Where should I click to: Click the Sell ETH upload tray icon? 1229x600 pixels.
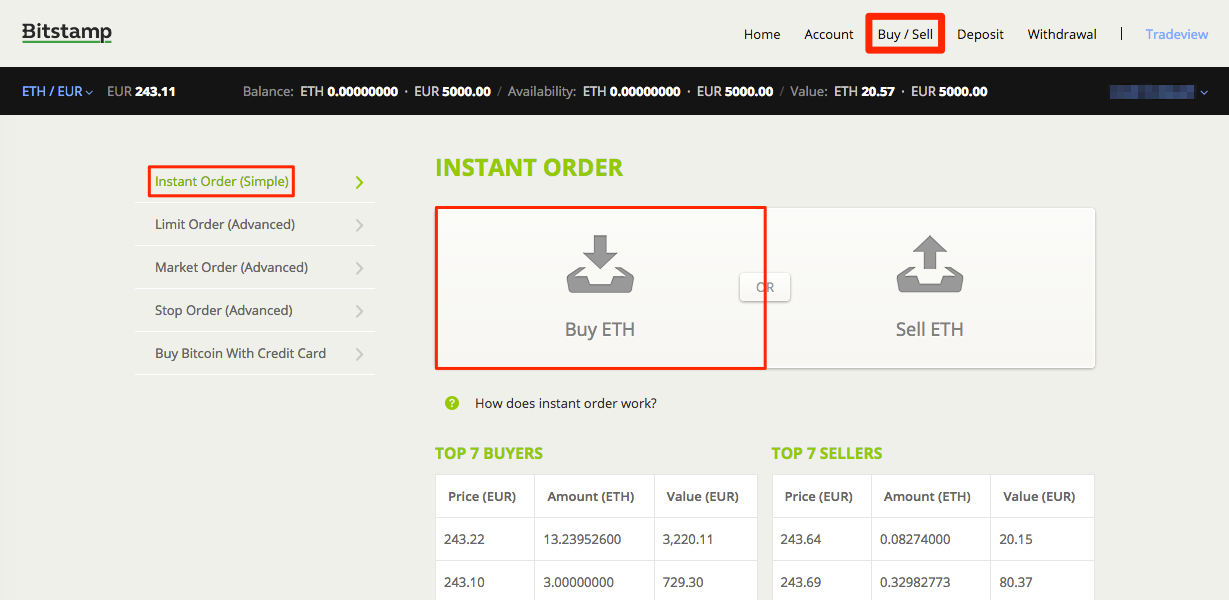click(x=929, y=265)
